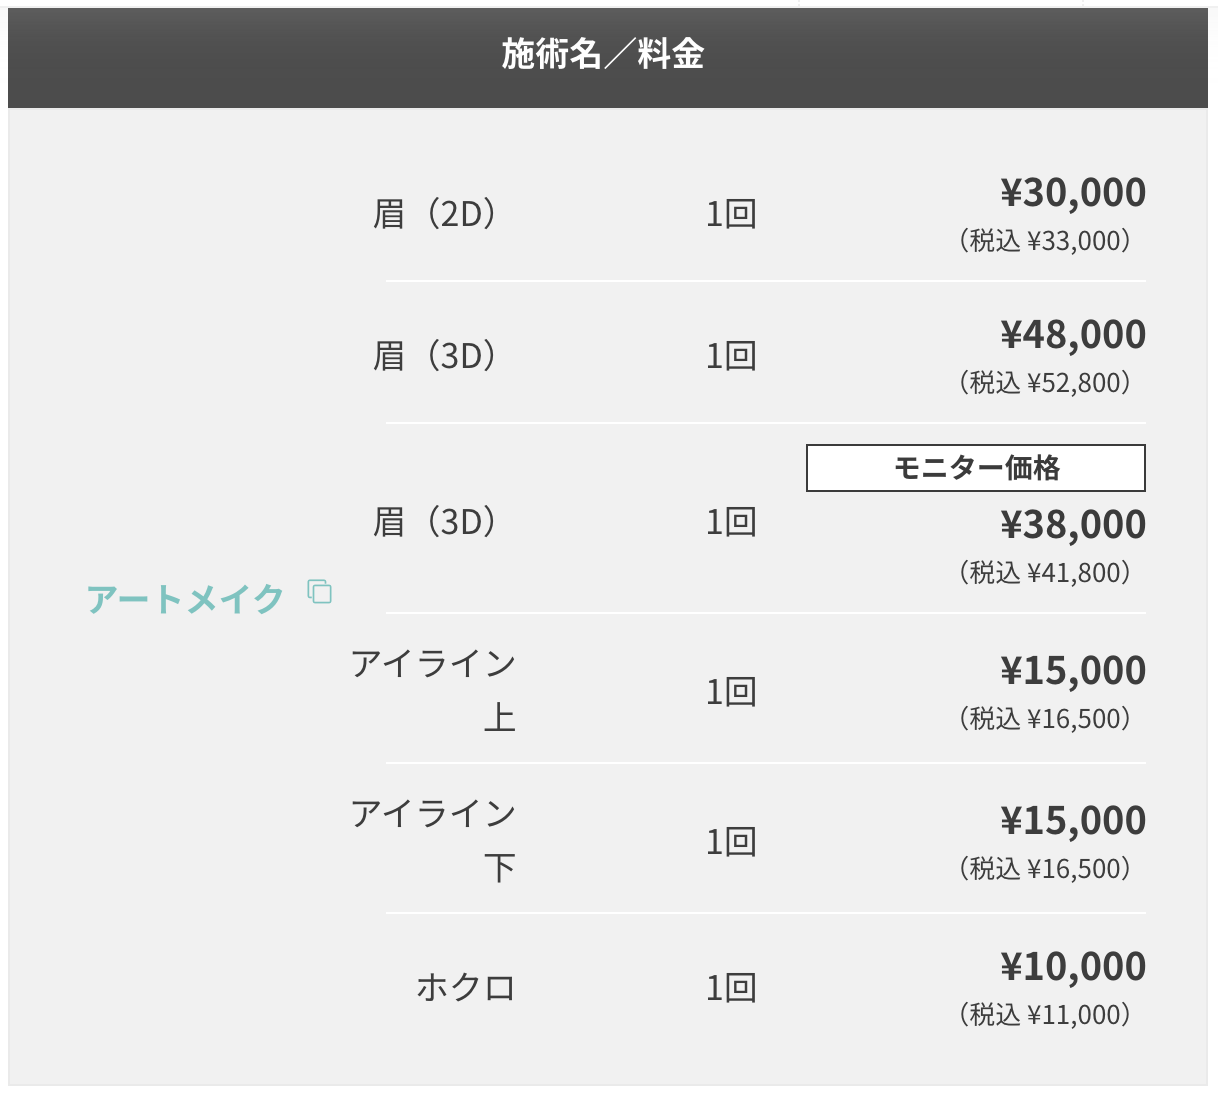The width and height of the screenshot is (1218, 1098).
Task: Click the アイライン下 treatment name
Action: tap(433, 841)
